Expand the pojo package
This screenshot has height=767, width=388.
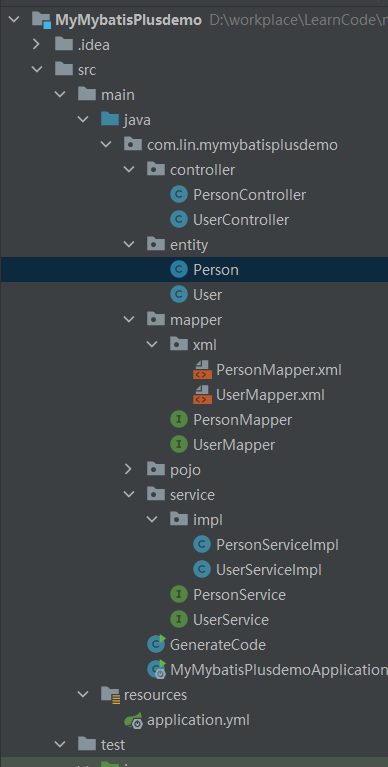click(128, 470)
